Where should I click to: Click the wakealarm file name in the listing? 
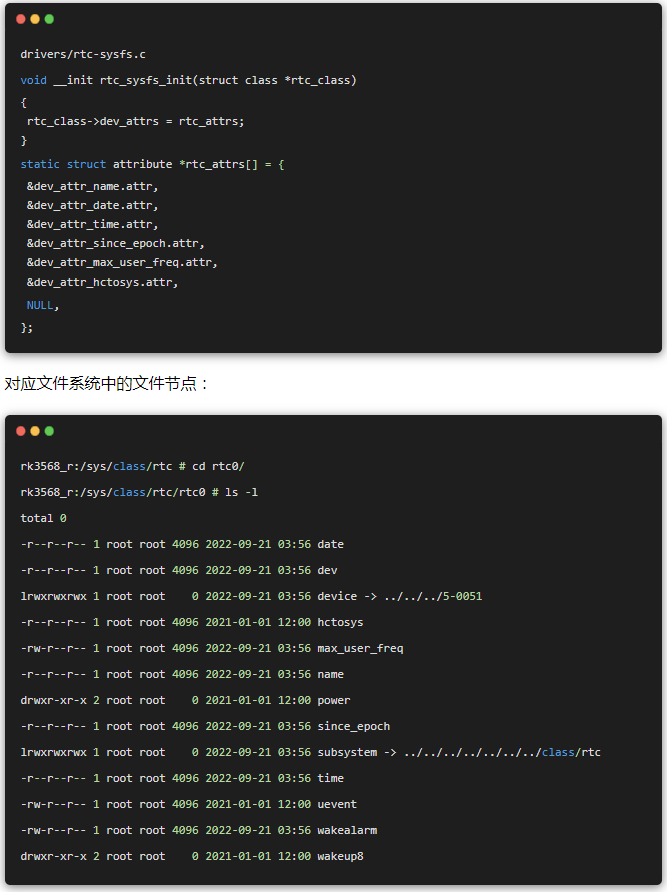pos(347,830)
